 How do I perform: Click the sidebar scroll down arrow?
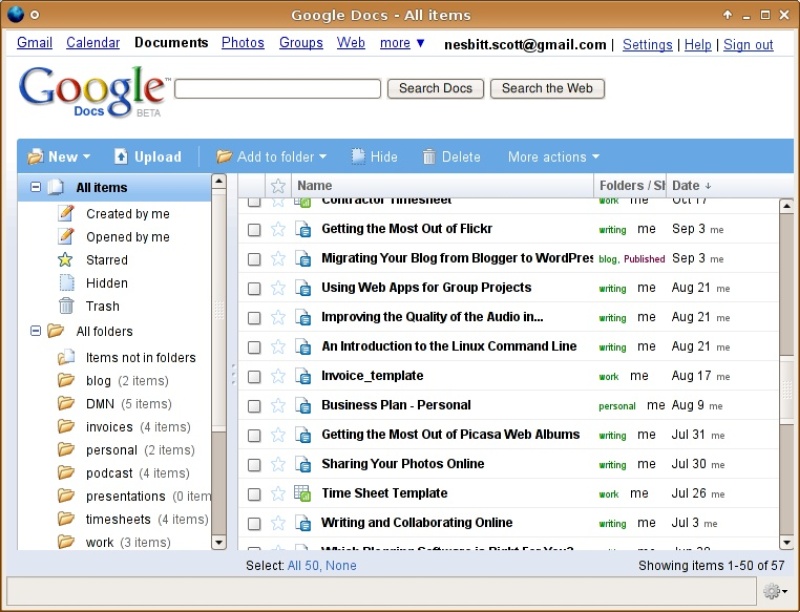point(218,542)
